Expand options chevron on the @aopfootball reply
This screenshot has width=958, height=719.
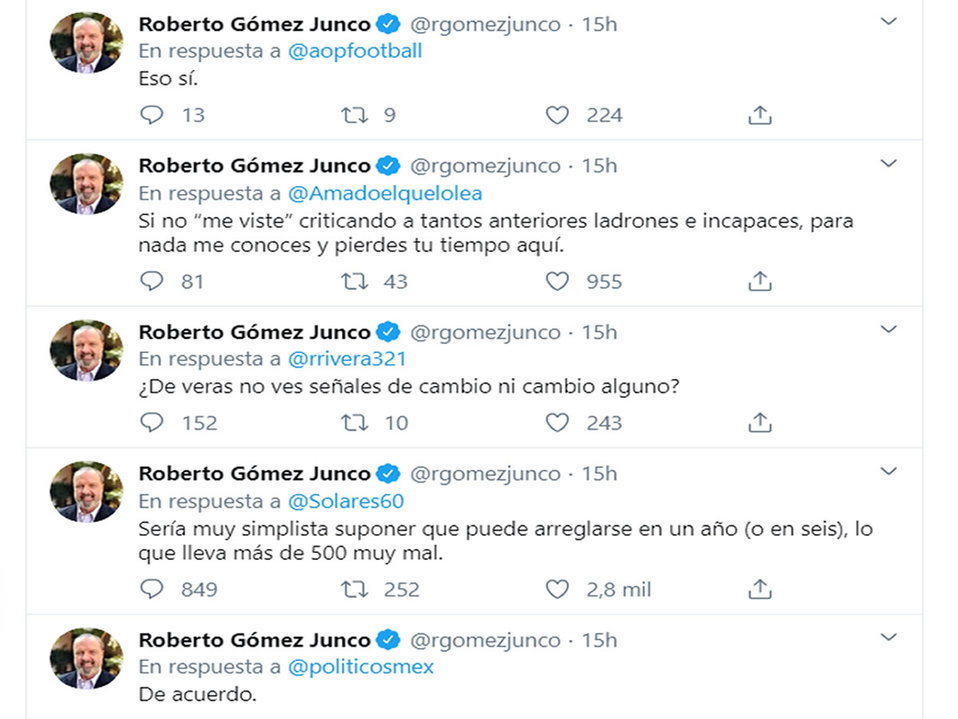[x=888, y=22]
